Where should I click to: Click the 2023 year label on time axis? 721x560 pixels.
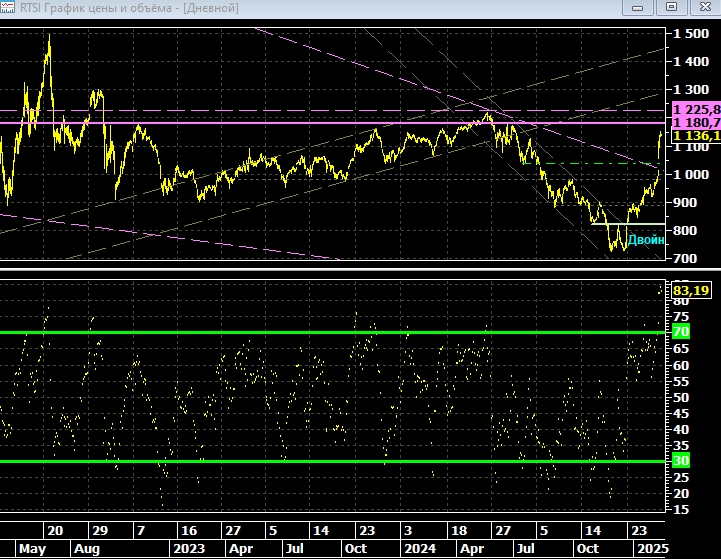tap(188, 549)
